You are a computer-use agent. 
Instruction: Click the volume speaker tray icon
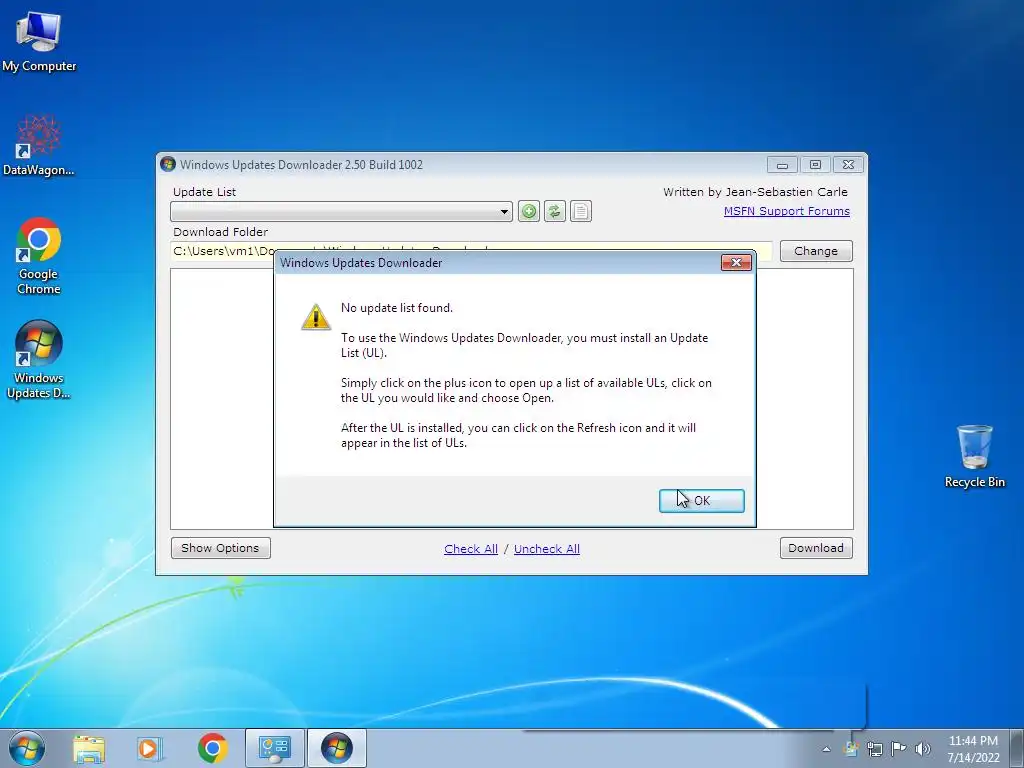(x=923, y=749)
